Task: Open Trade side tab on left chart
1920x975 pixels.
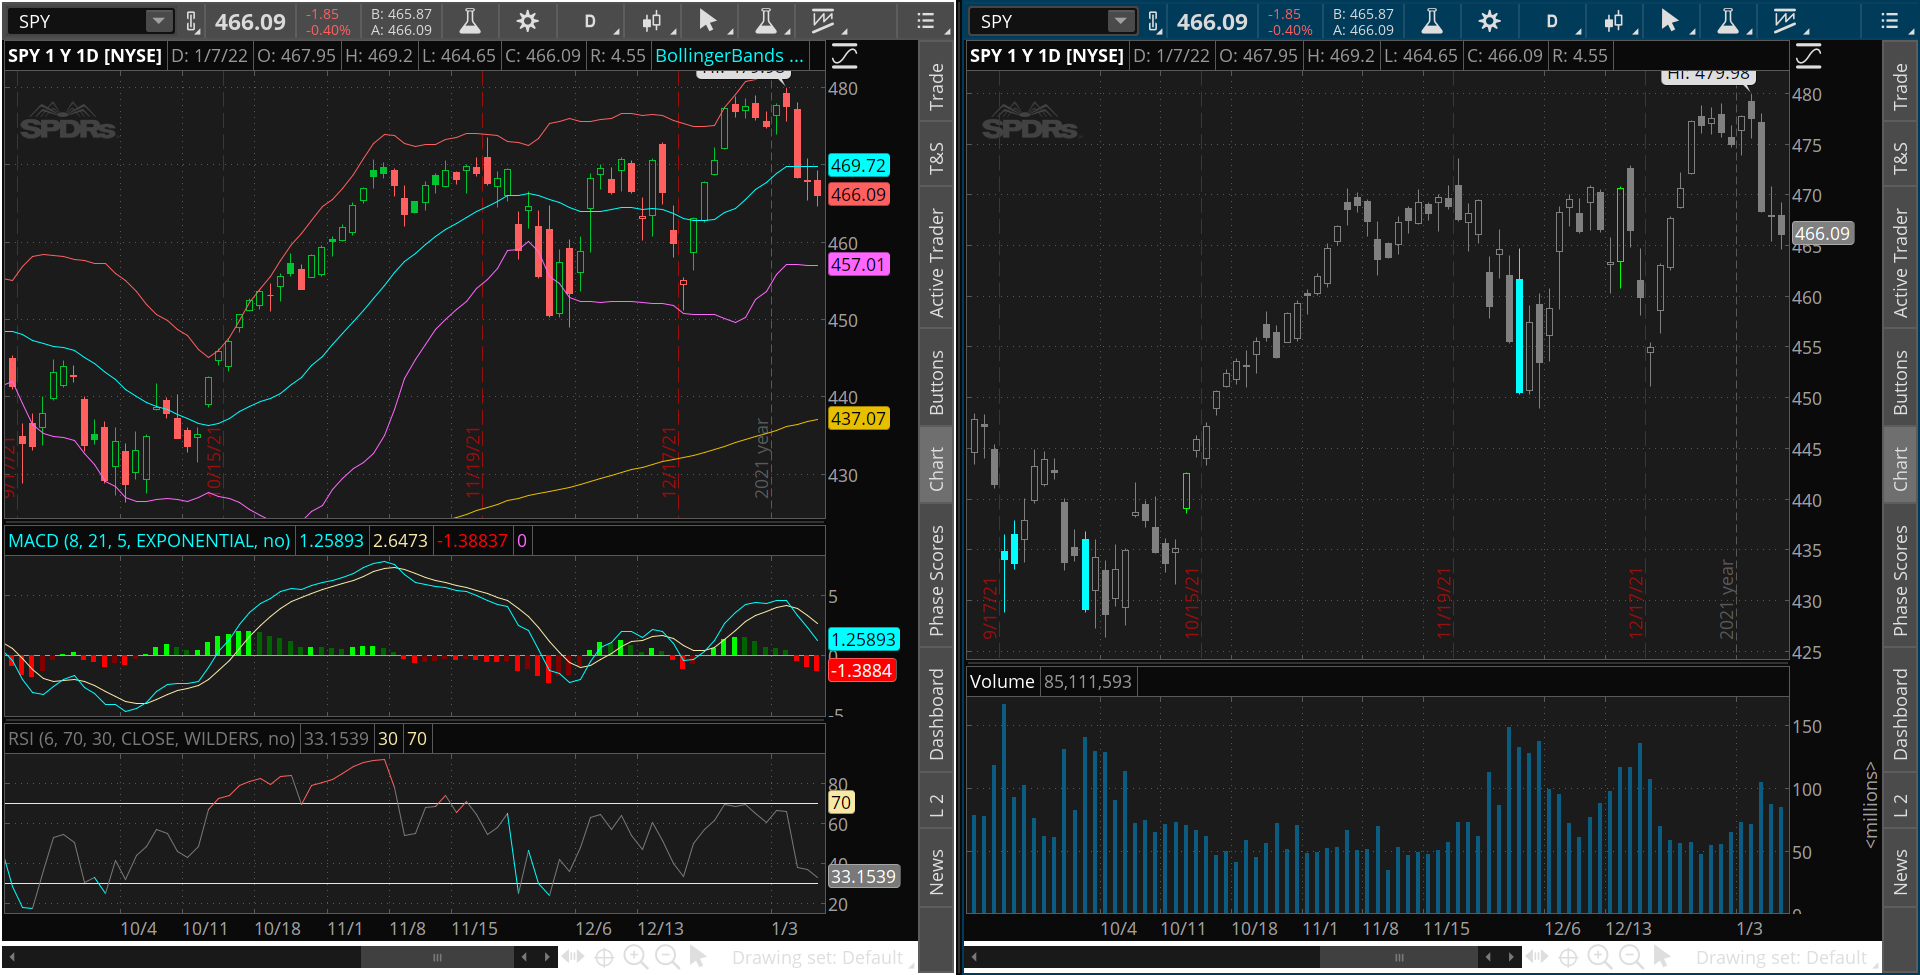Action: [x=936, y=86]
